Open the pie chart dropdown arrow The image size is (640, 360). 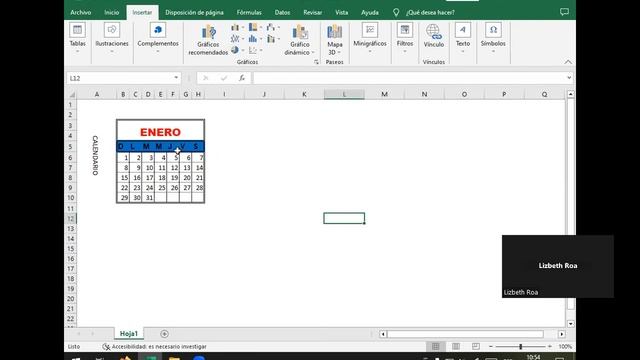242,51
